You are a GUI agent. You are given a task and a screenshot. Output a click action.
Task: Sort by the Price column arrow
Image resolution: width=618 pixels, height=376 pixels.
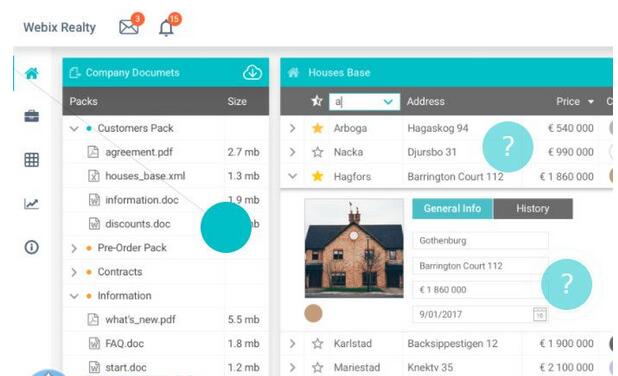[x=590, y=102]
